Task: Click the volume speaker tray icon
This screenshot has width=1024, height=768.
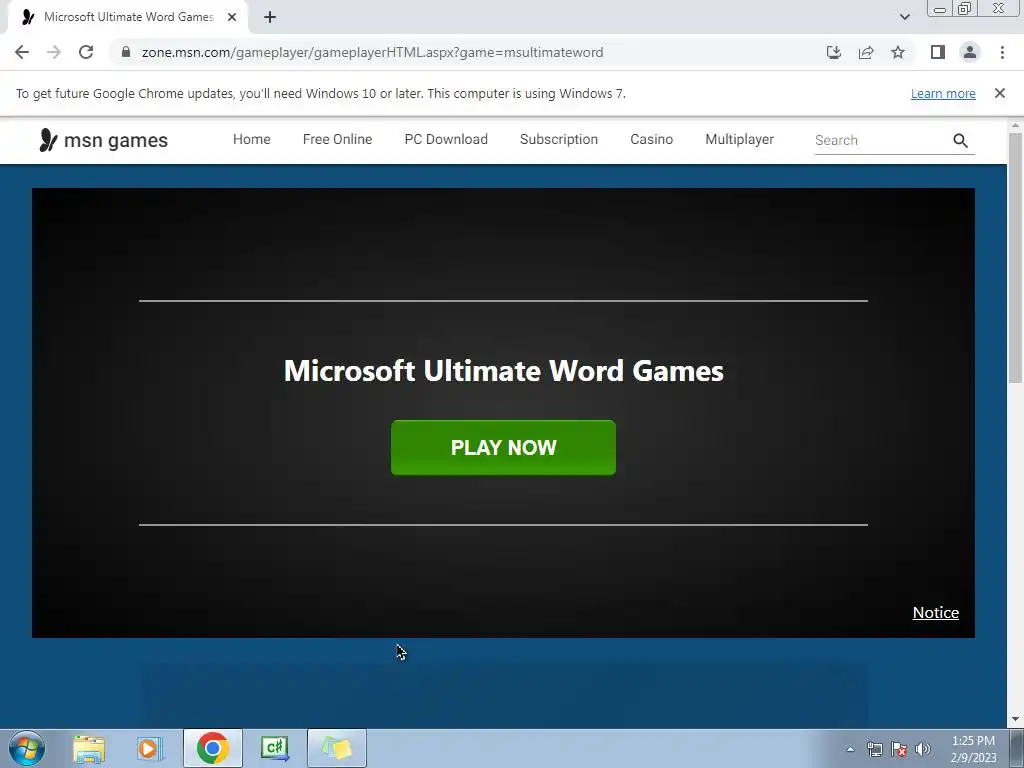Action: coord(923,749)
